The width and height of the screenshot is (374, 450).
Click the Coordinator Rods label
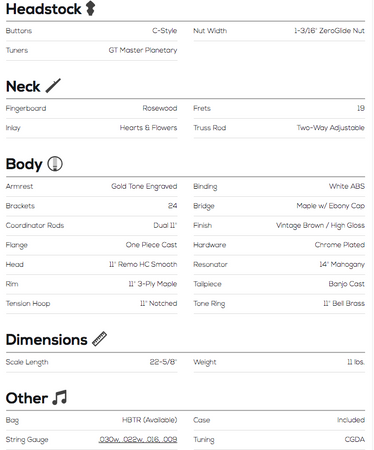(35, 225)
